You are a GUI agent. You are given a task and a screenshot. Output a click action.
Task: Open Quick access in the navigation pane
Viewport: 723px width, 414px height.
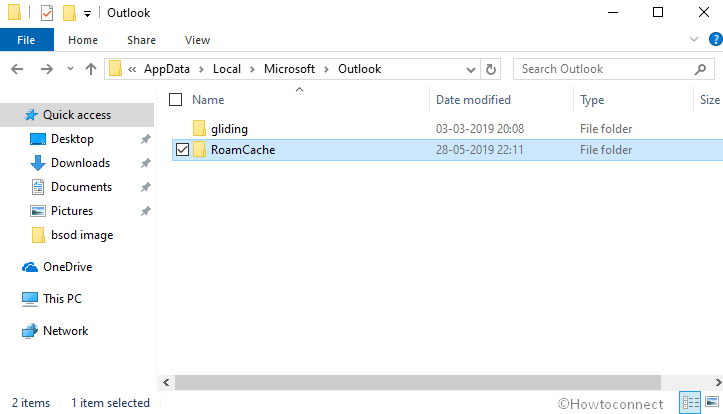(77, 115)
